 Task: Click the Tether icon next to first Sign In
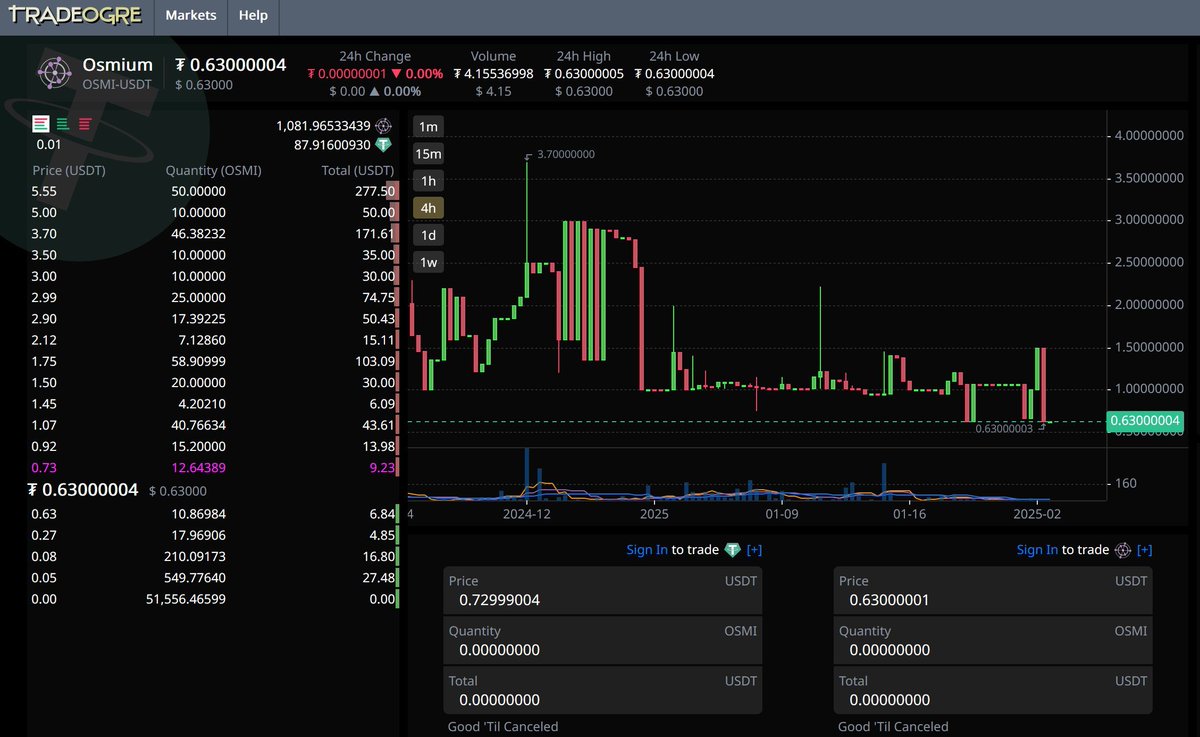[733, 550]
